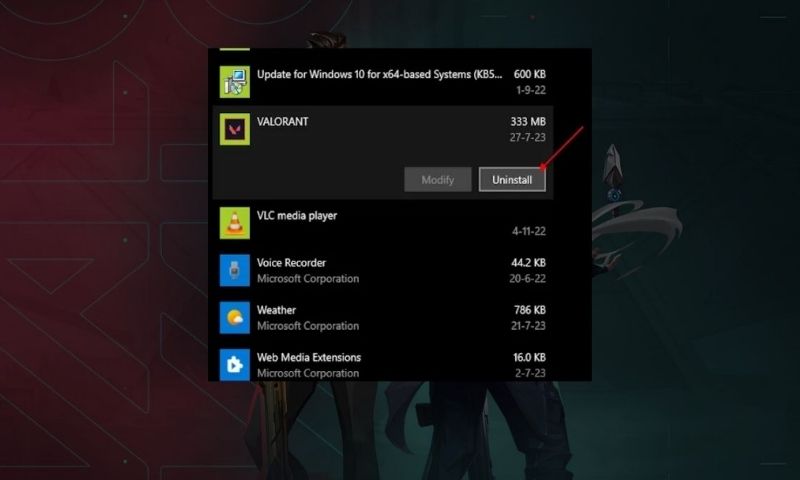The height and width of the screenshot is (480, 800).
Task: Click the 4-11-22 date for VLC
Action: pyautogui.click(x=529, y=231)
